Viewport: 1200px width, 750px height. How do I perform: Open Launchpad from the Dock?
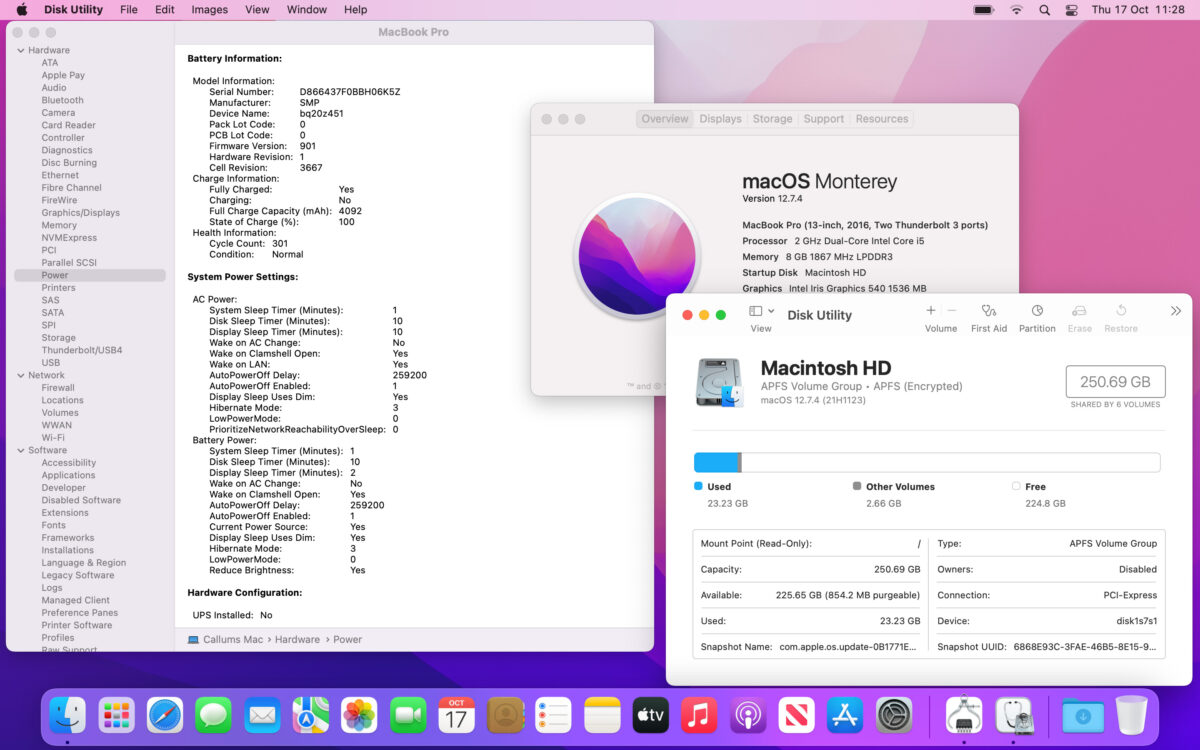coord(117,715)
